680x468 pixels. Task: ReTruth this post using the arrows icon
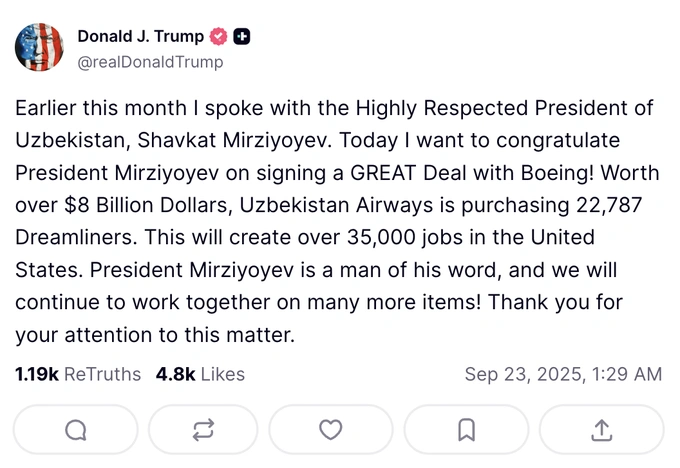pos(203,429)
